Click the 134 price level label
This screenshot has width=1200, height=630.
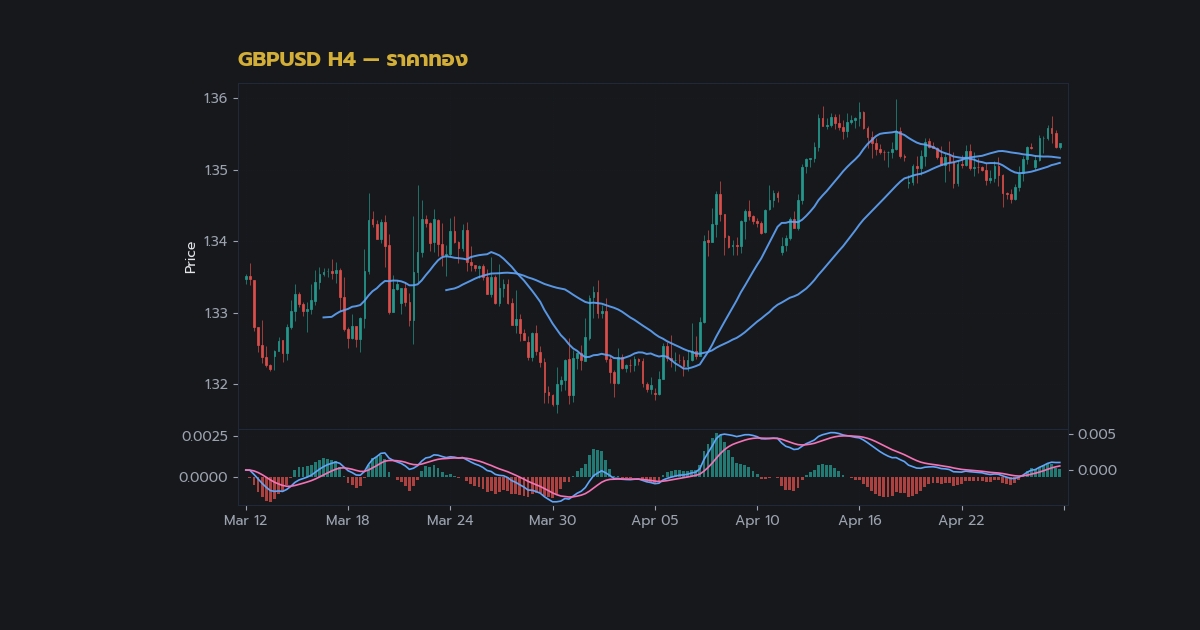(x=217, y=241)
